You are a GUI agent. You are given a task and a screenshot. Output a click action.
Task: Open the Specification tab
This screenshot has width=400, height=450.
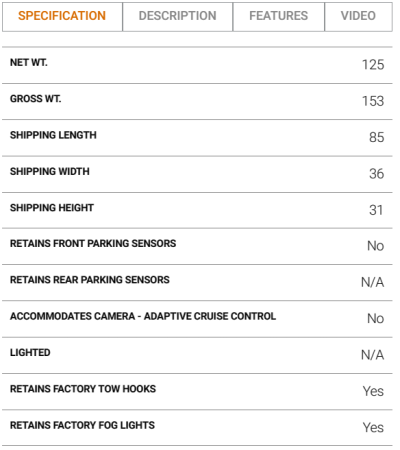pos(62,17)
